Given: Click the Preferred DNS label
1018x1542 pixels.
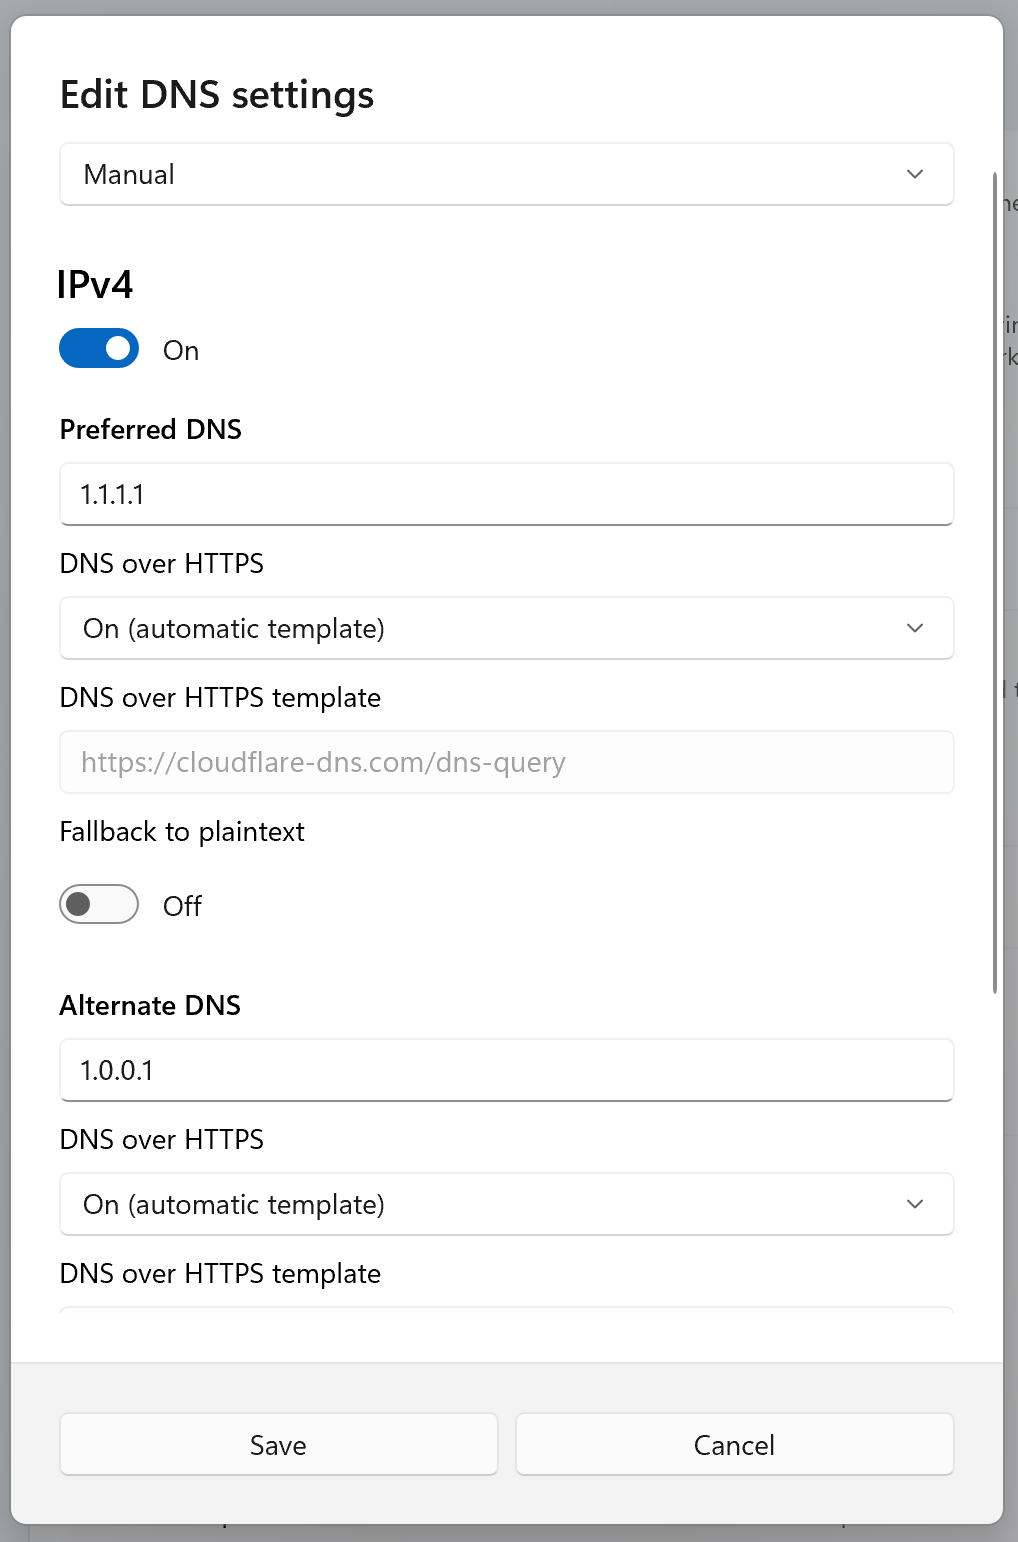Looking at the screenshot, I should pyautogui.click(x=151, y=430).
